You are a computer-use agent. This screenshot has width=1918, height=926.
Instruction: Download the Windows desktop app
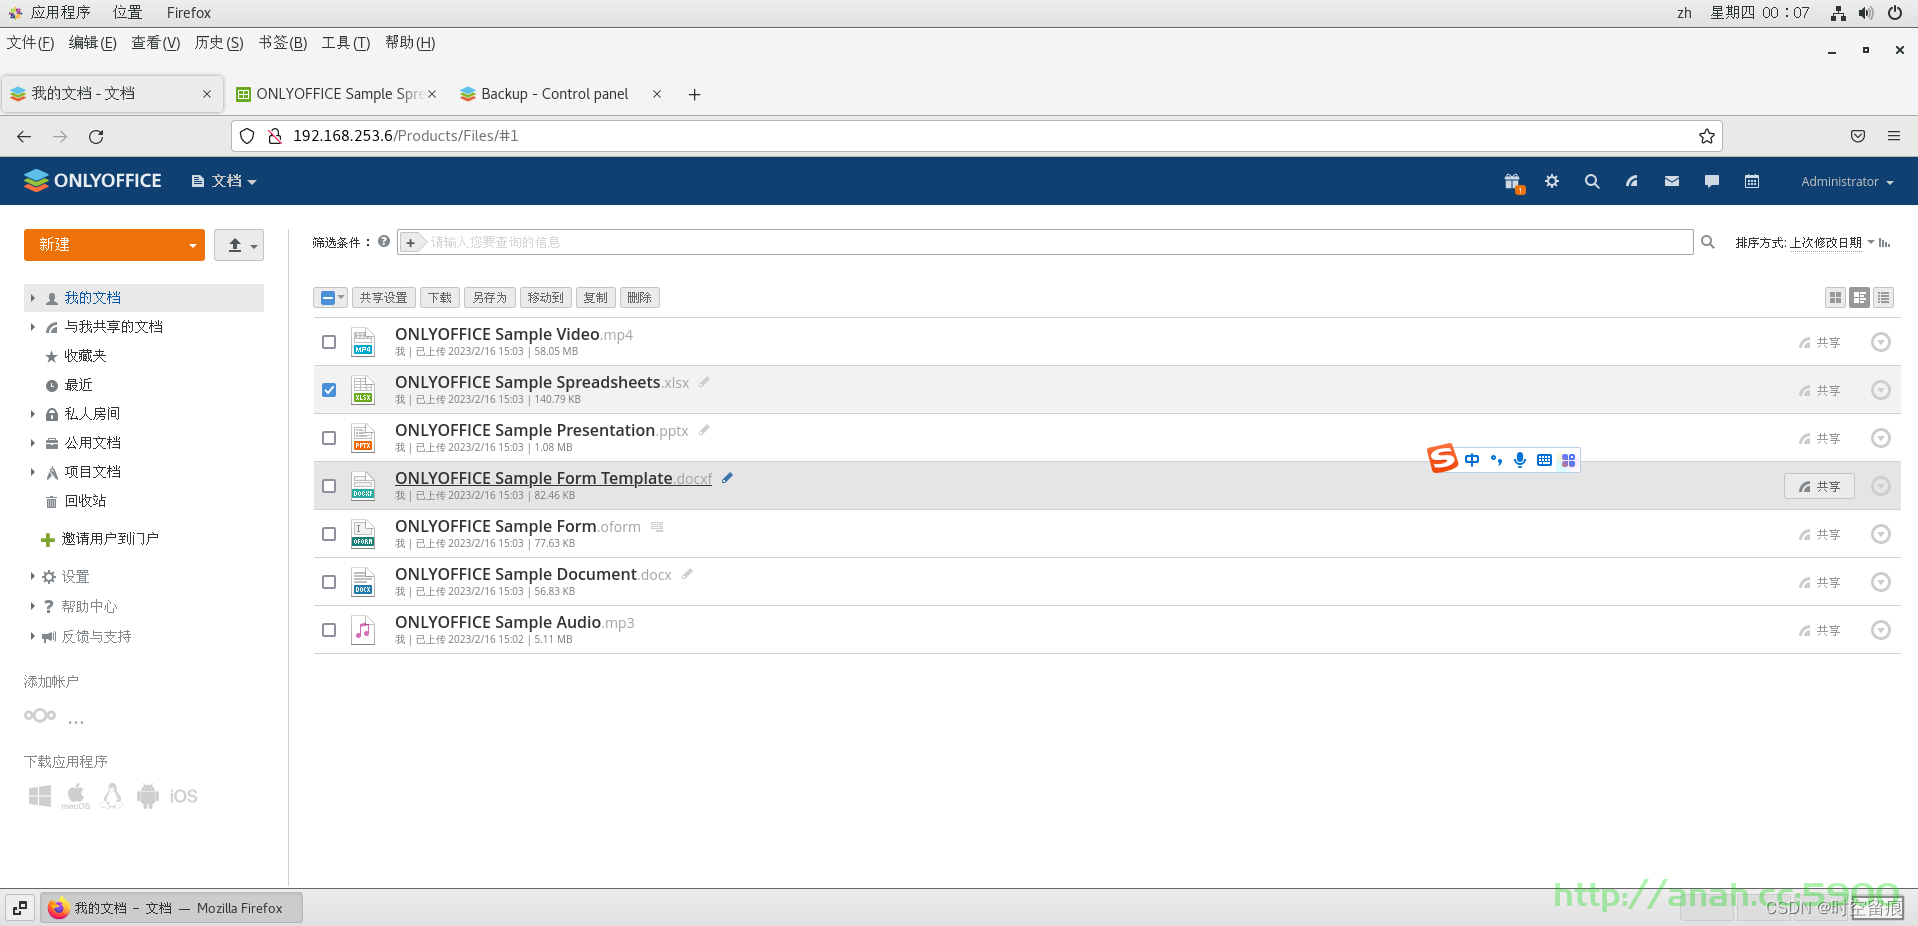pos(40,796)
